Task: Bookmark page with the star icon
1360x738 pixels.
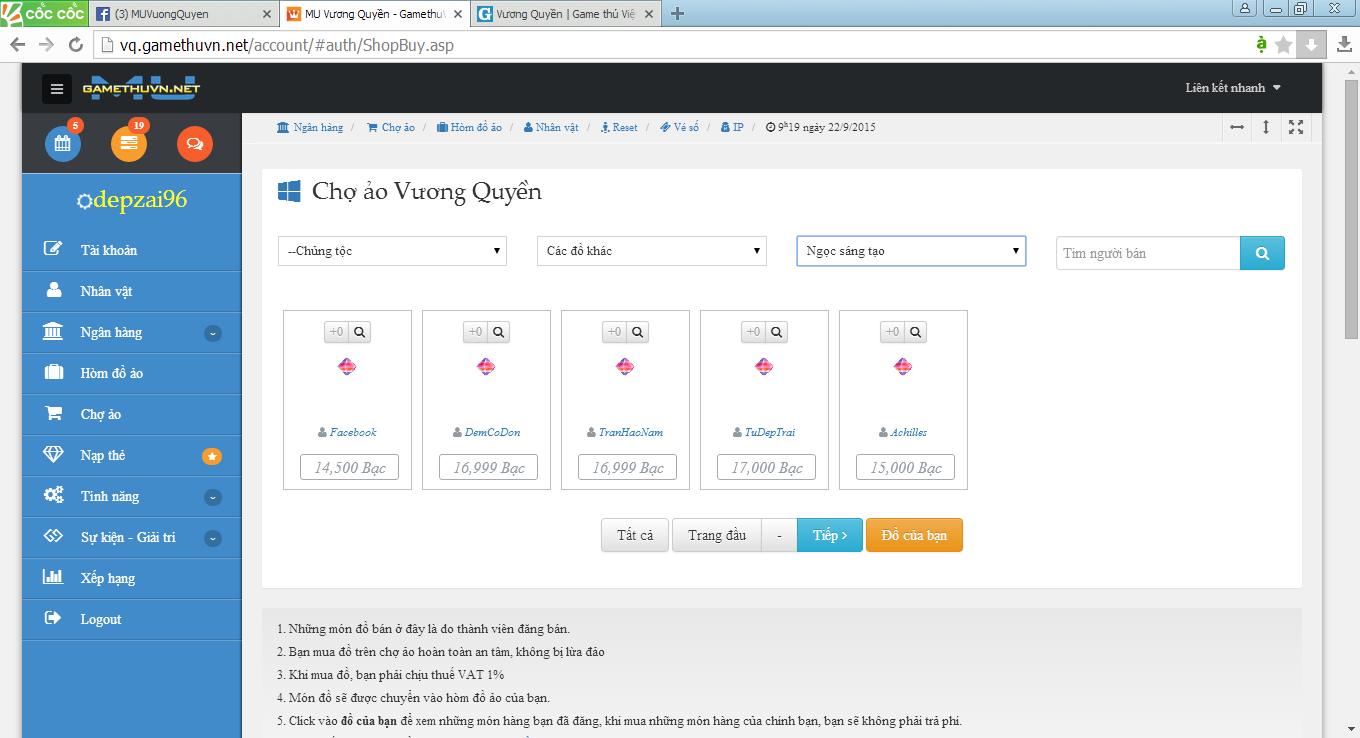Action: [x=1284, y=45]
